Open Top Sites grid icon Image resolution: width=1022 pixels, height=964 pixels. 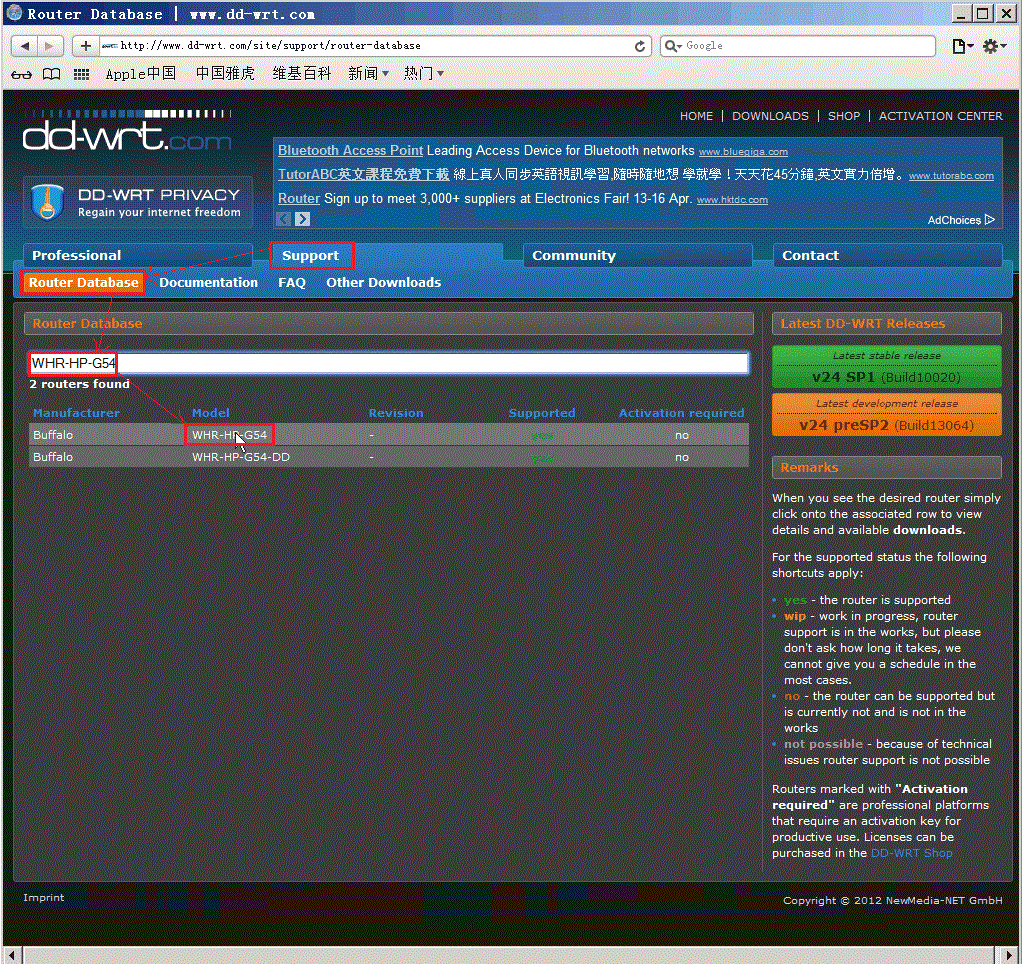(x=81, y=74)
